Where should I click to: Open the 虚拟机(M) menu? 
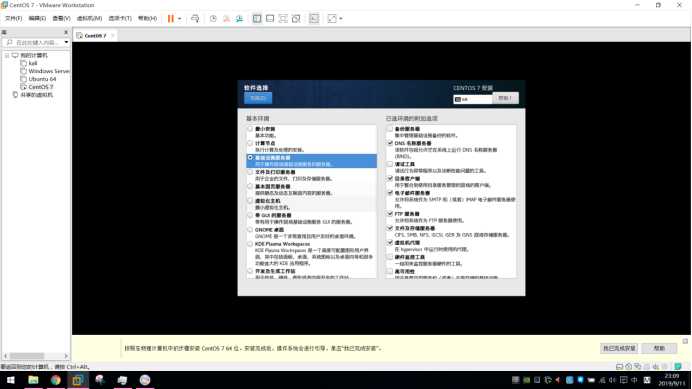89,19
